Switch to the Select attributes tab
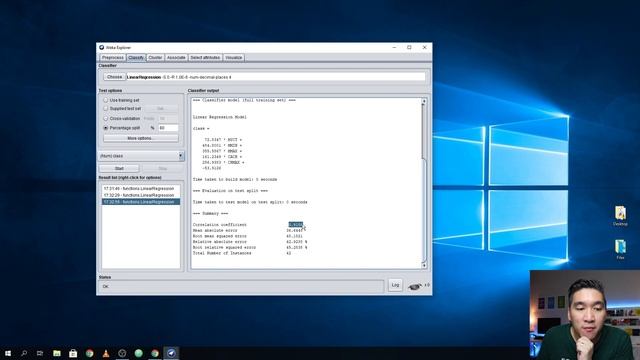The width and height of the screenshot is (640, 360). pos(205,58)
